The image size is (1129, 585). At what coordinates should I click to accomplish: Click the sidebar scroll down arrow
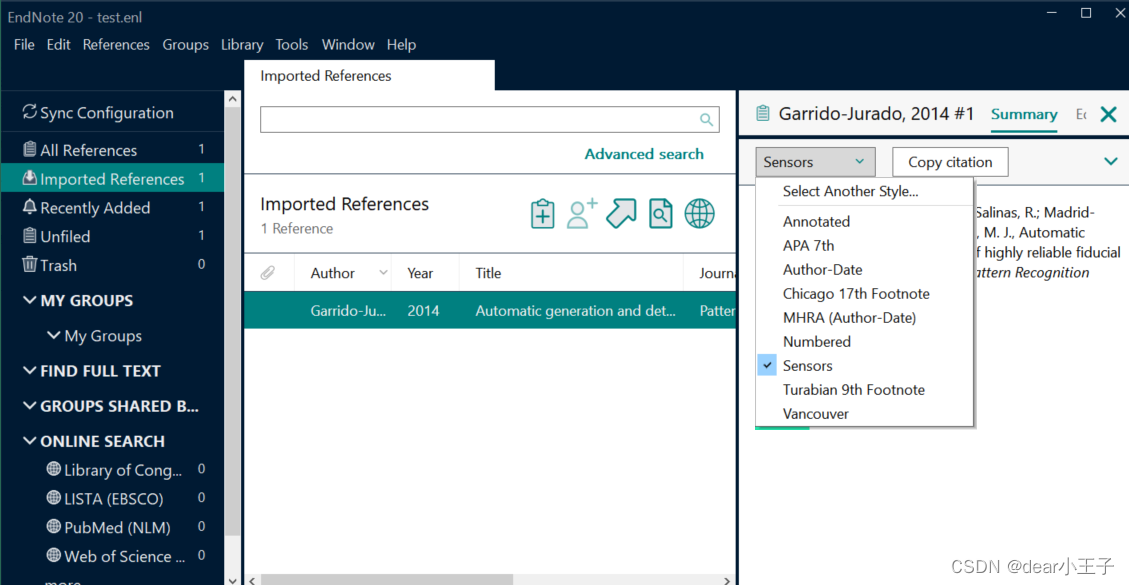coord(233,579)
